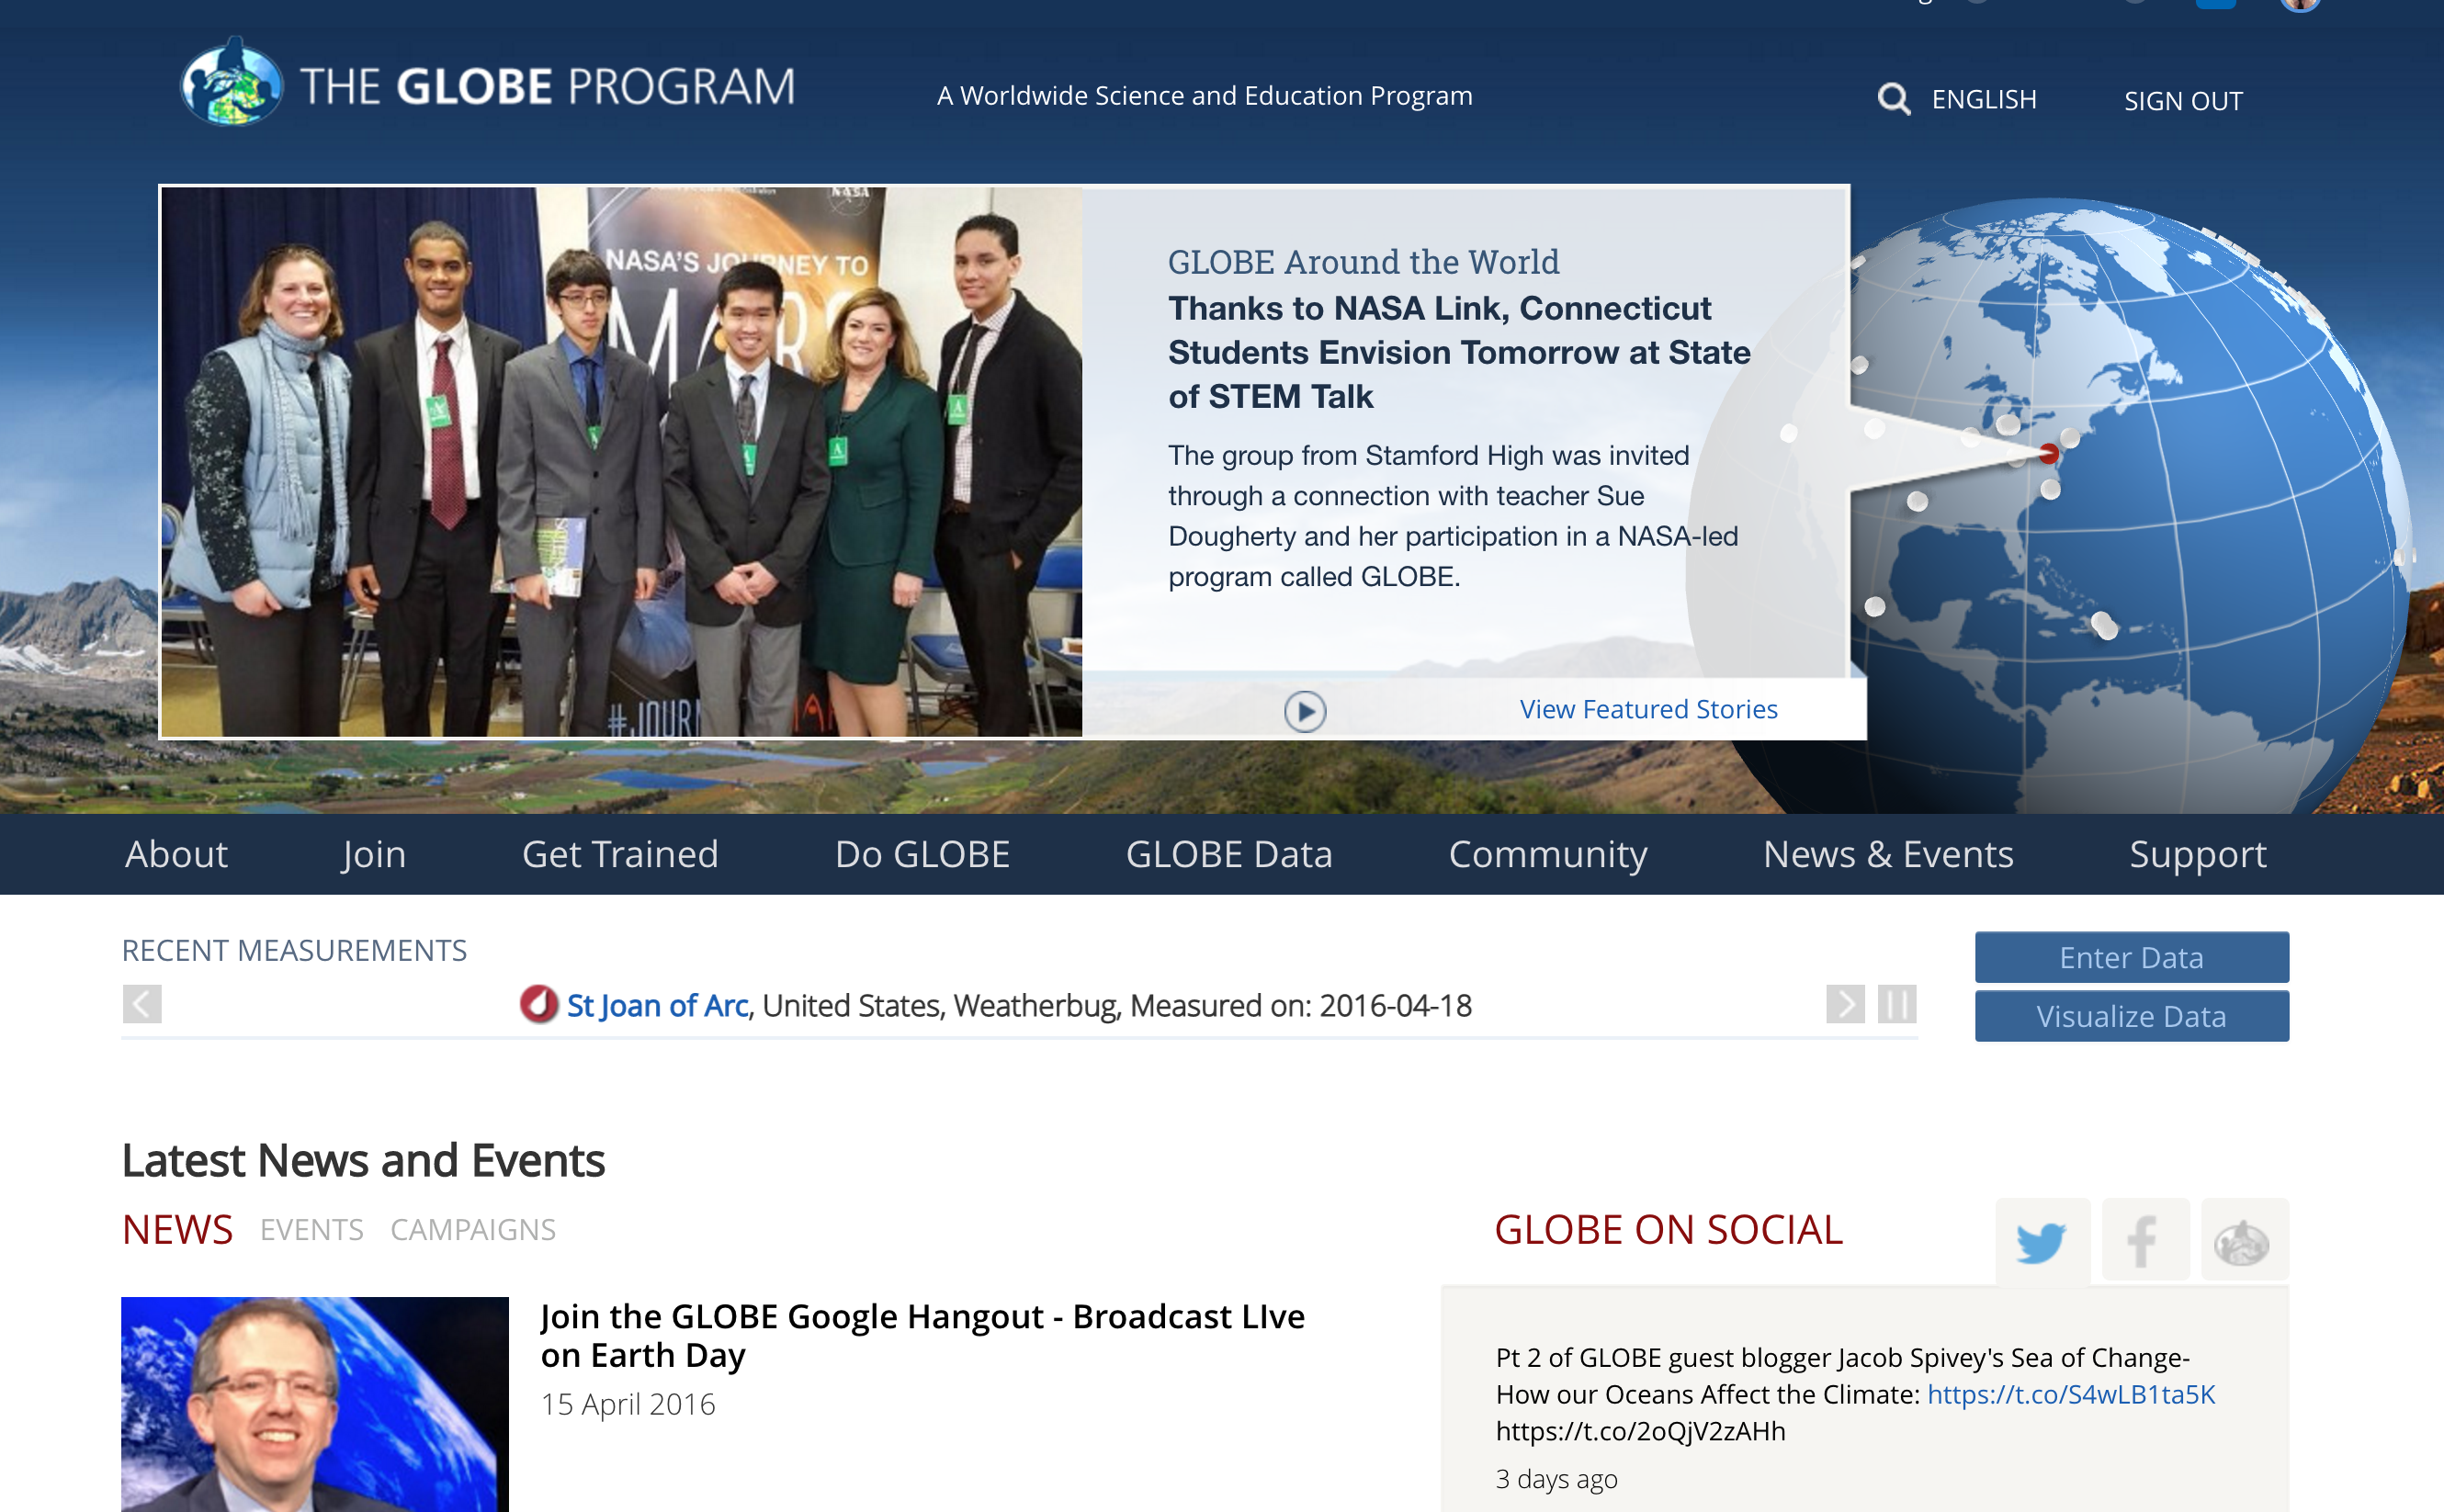The height and width of the screenshot is (1512, 2444).
Task: Click the SIGN OUT link
Action: coord(2183,101)
